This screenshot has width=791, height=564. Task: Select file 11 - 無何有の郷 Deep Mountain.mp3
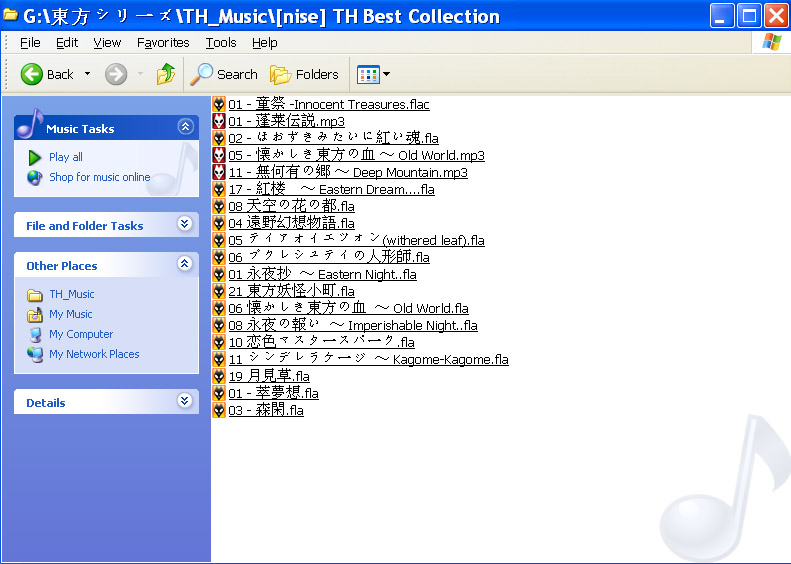[x=348, y=172]
